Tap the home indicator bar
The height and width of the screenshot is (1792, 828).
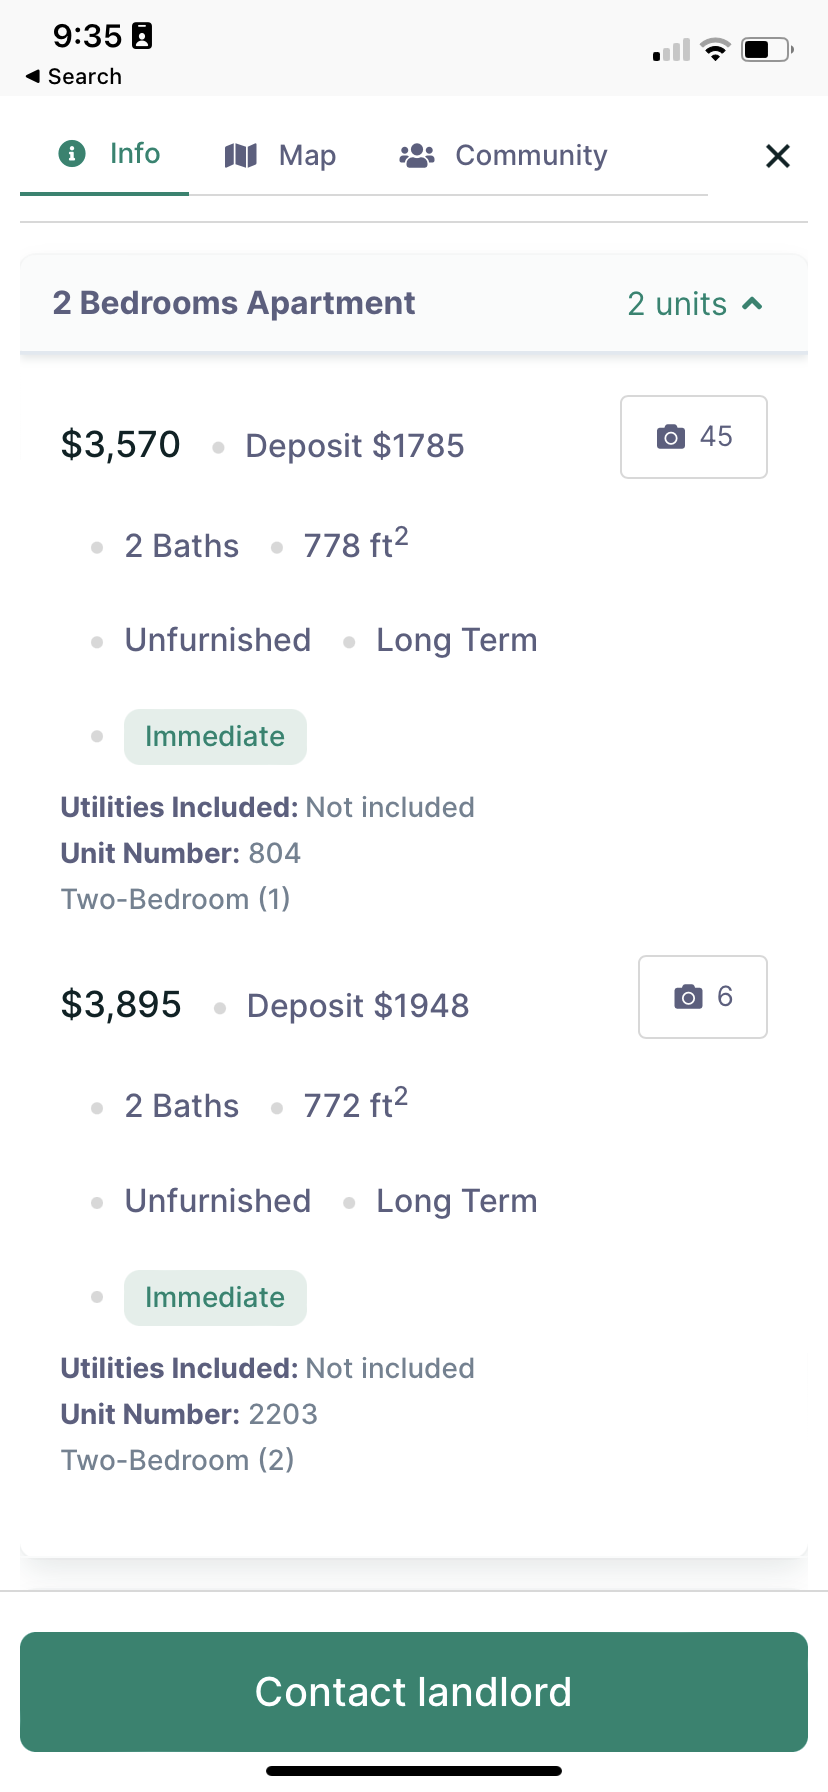click(414, 1771)
